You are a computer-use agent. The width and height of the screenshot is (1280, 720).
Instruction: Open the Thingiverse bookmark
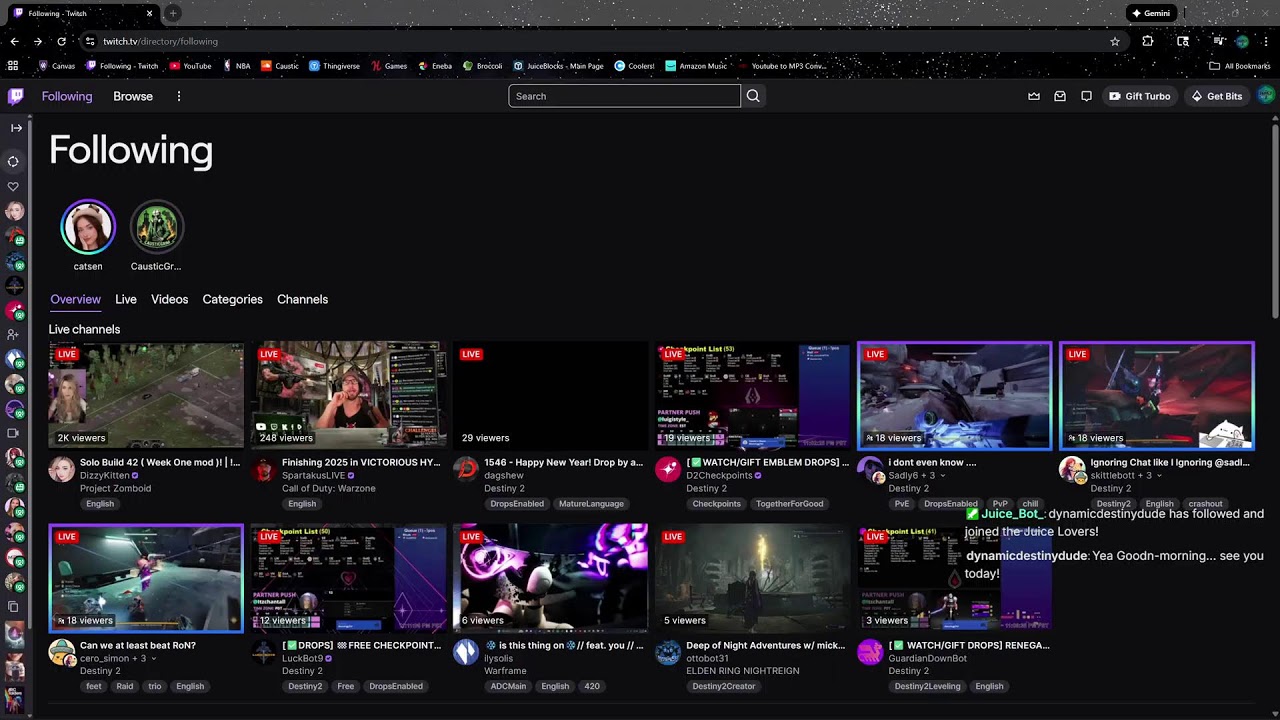pos(334,66)
